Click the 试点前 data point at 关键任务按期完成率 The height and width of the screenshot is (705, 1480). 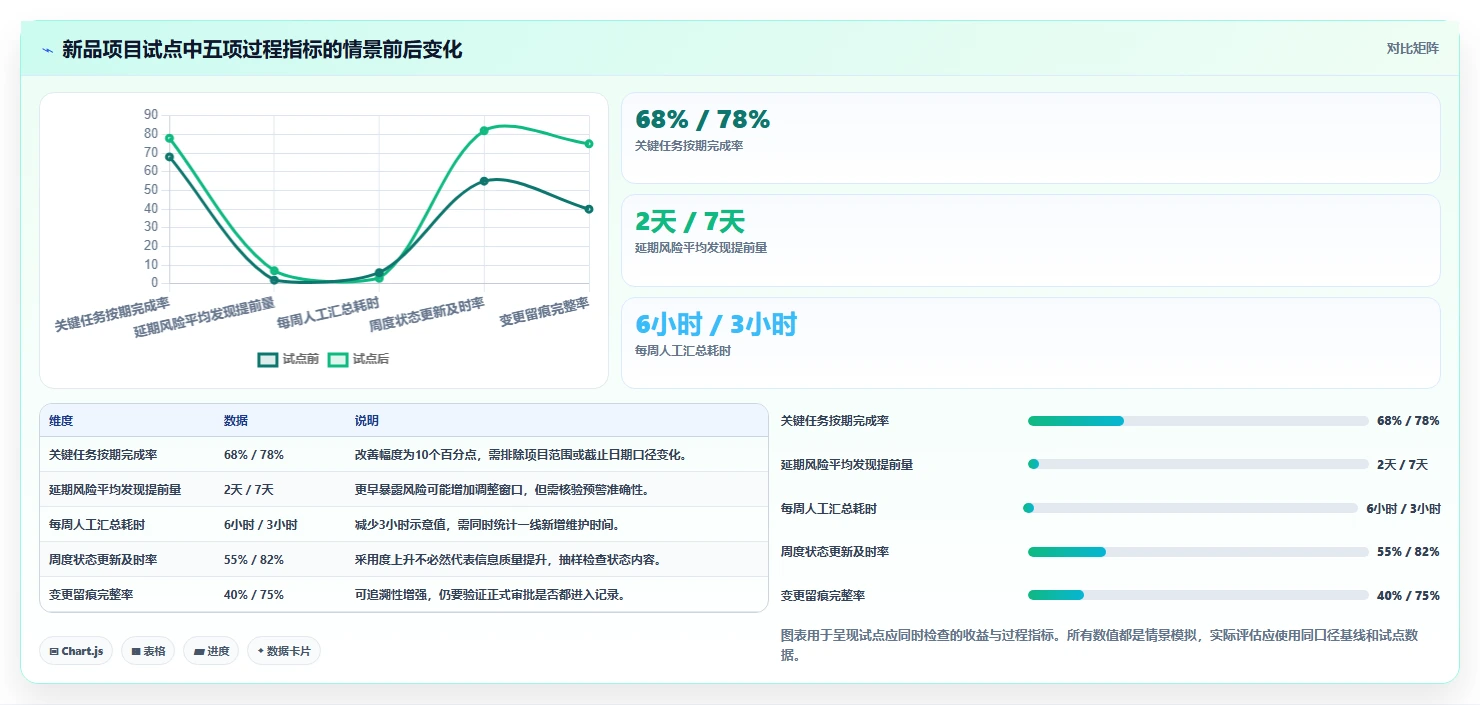click(169, 157)
